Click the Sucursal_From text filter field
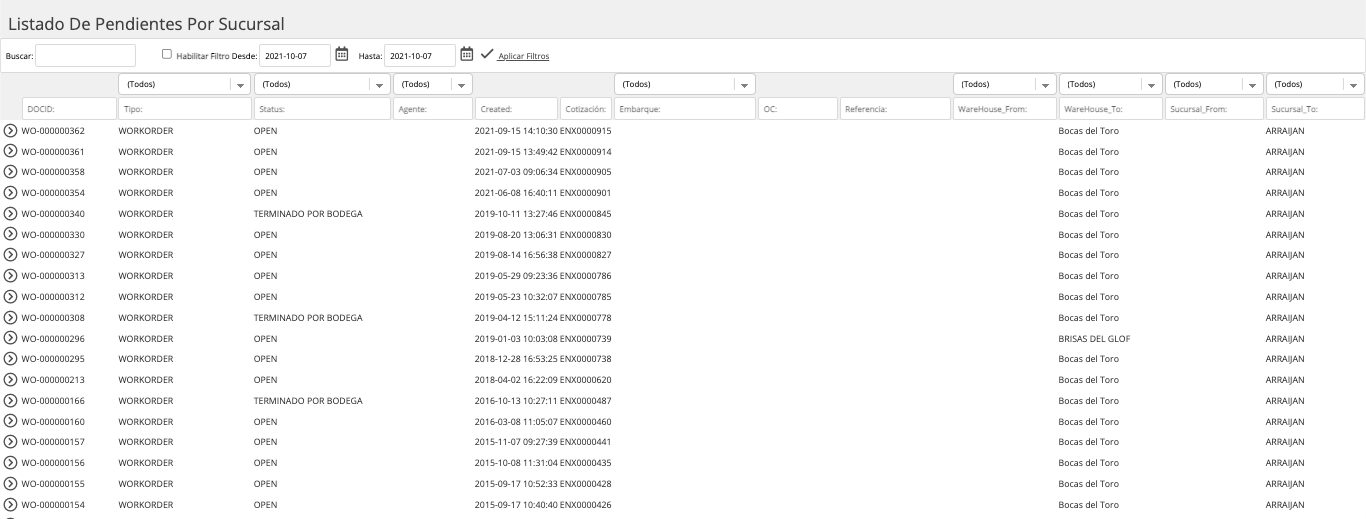1366x519 pixels. pos(1214,109)
